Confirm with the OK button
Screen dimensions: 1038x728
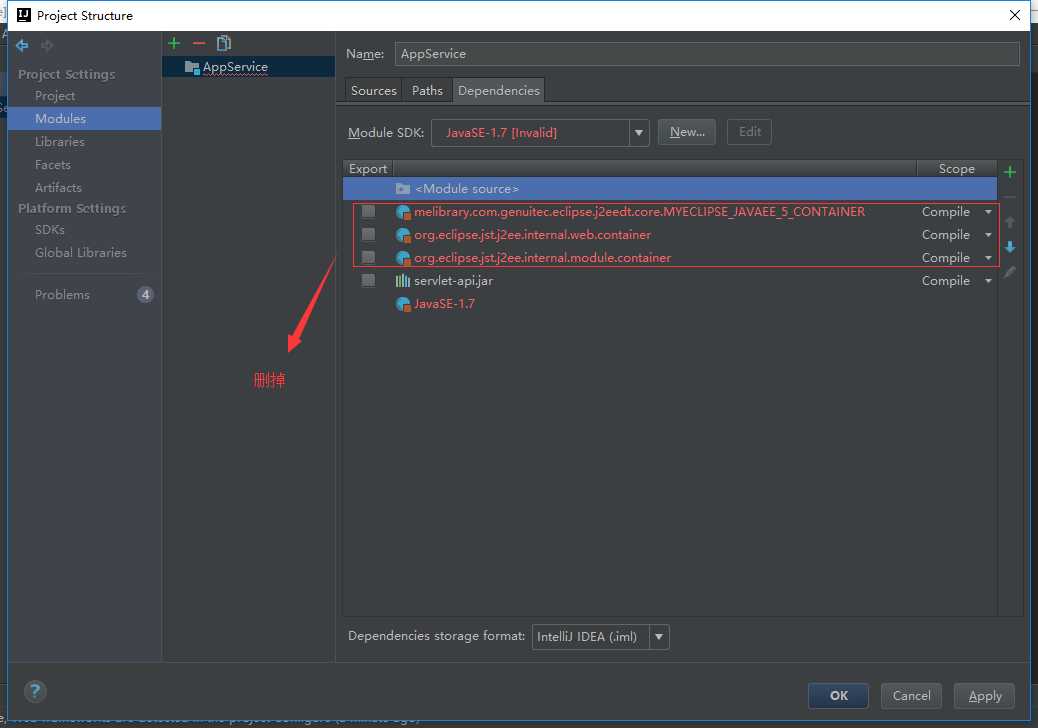click(838, 696)
